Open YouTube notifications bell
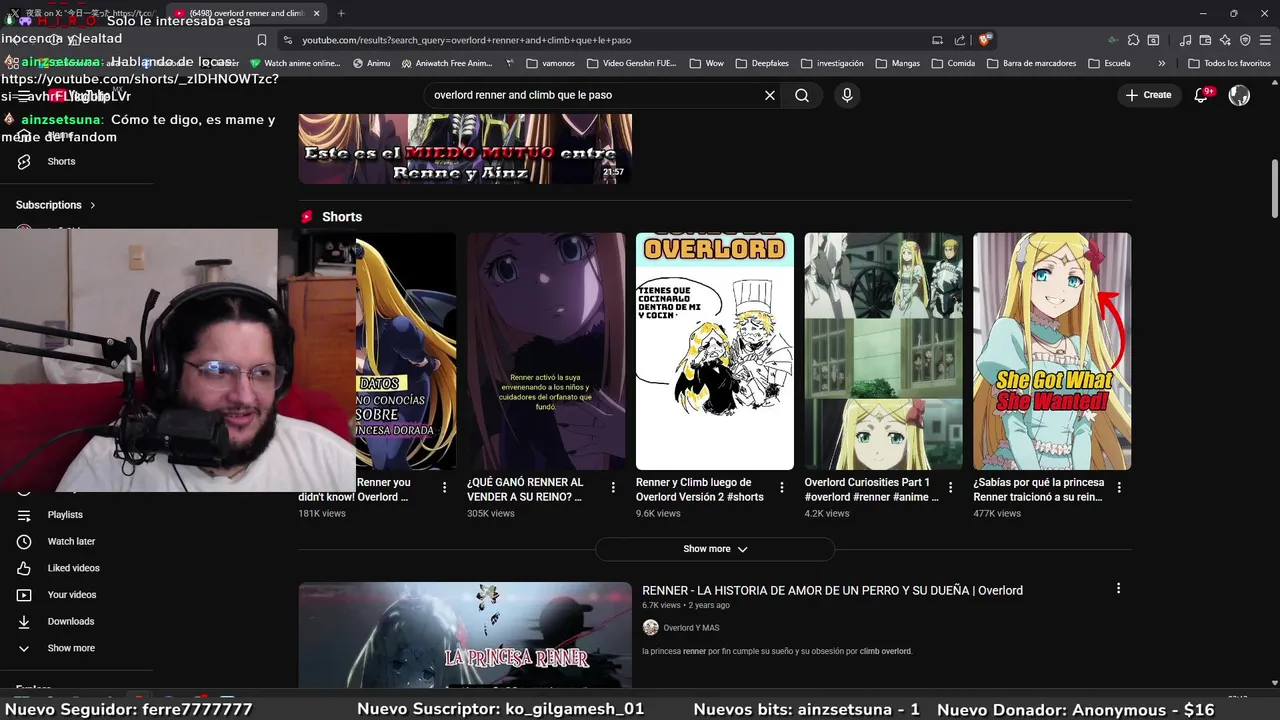 [1202, 95]
